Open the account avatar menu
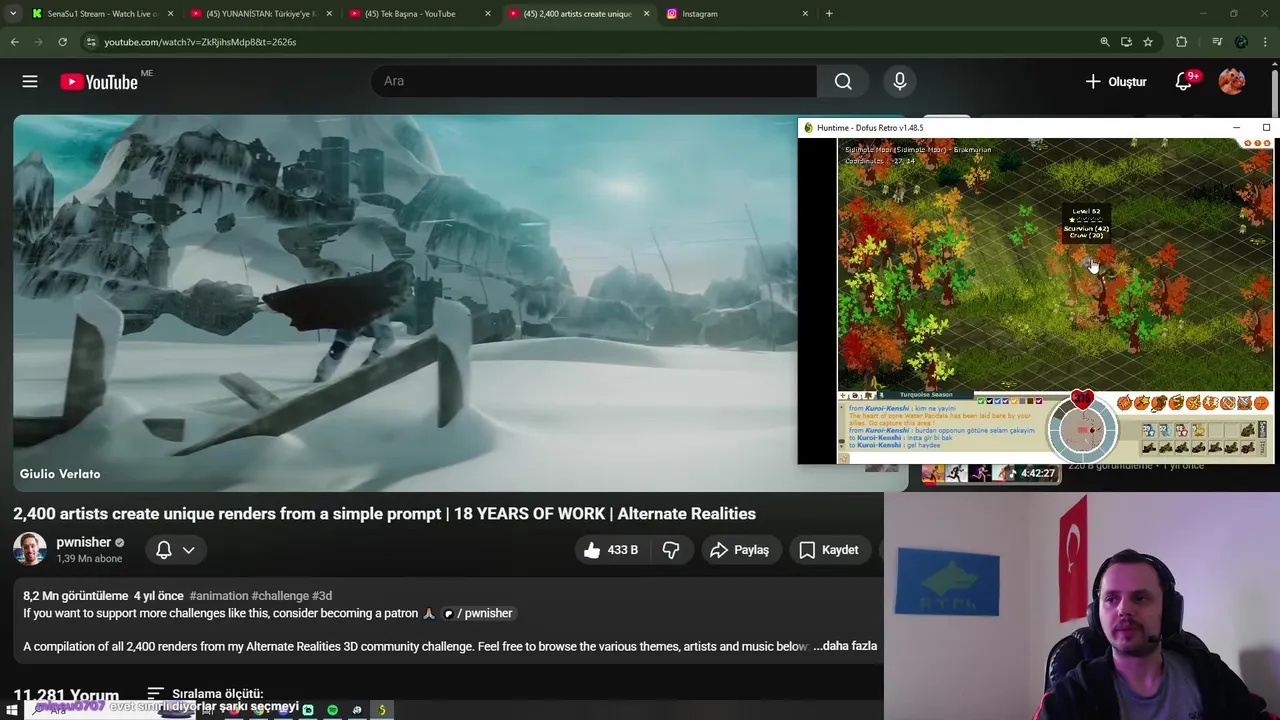The width and height of the screenshot is (1280, 720). pos(1232,81)
